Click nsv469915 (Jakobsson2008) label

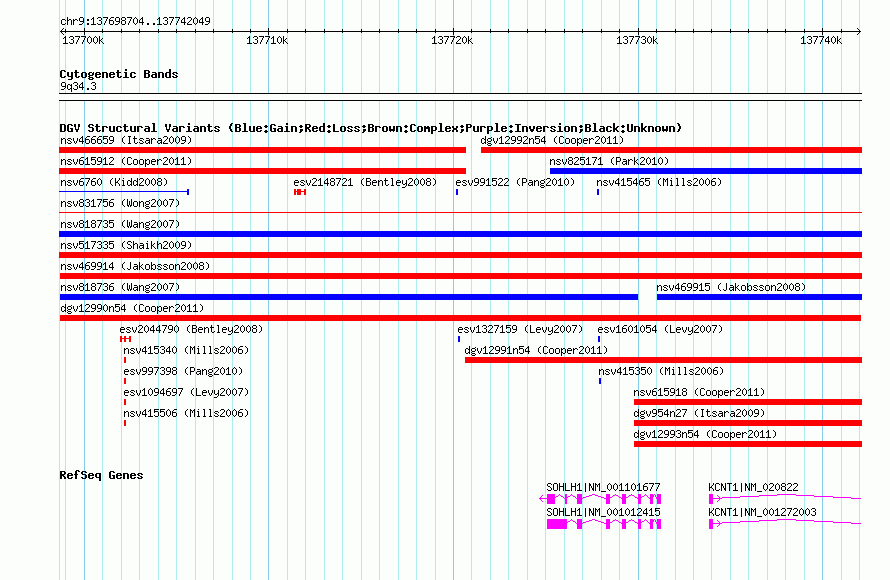[731, 287]
